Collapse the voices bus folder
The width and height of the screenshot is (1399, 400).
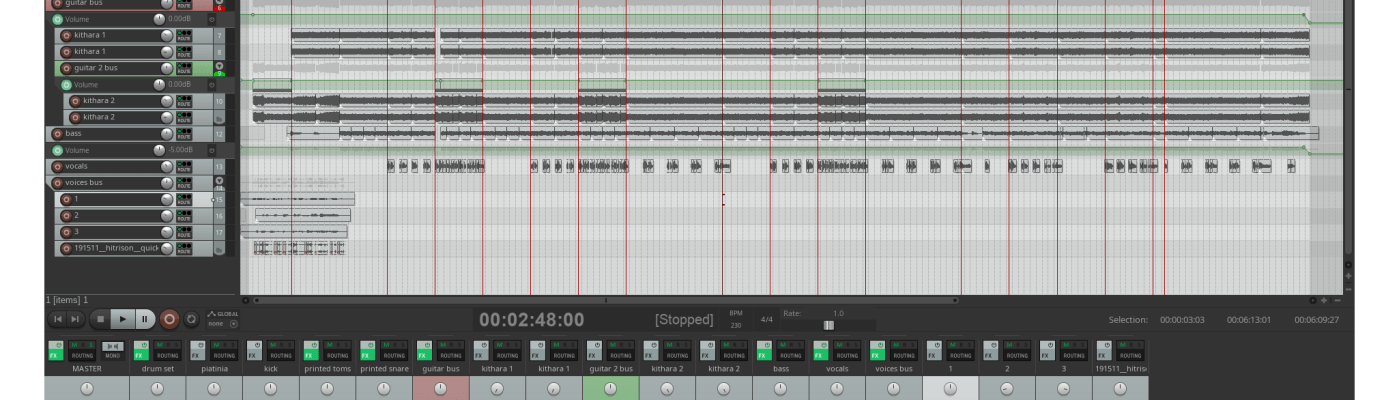(x=220, y=181)
